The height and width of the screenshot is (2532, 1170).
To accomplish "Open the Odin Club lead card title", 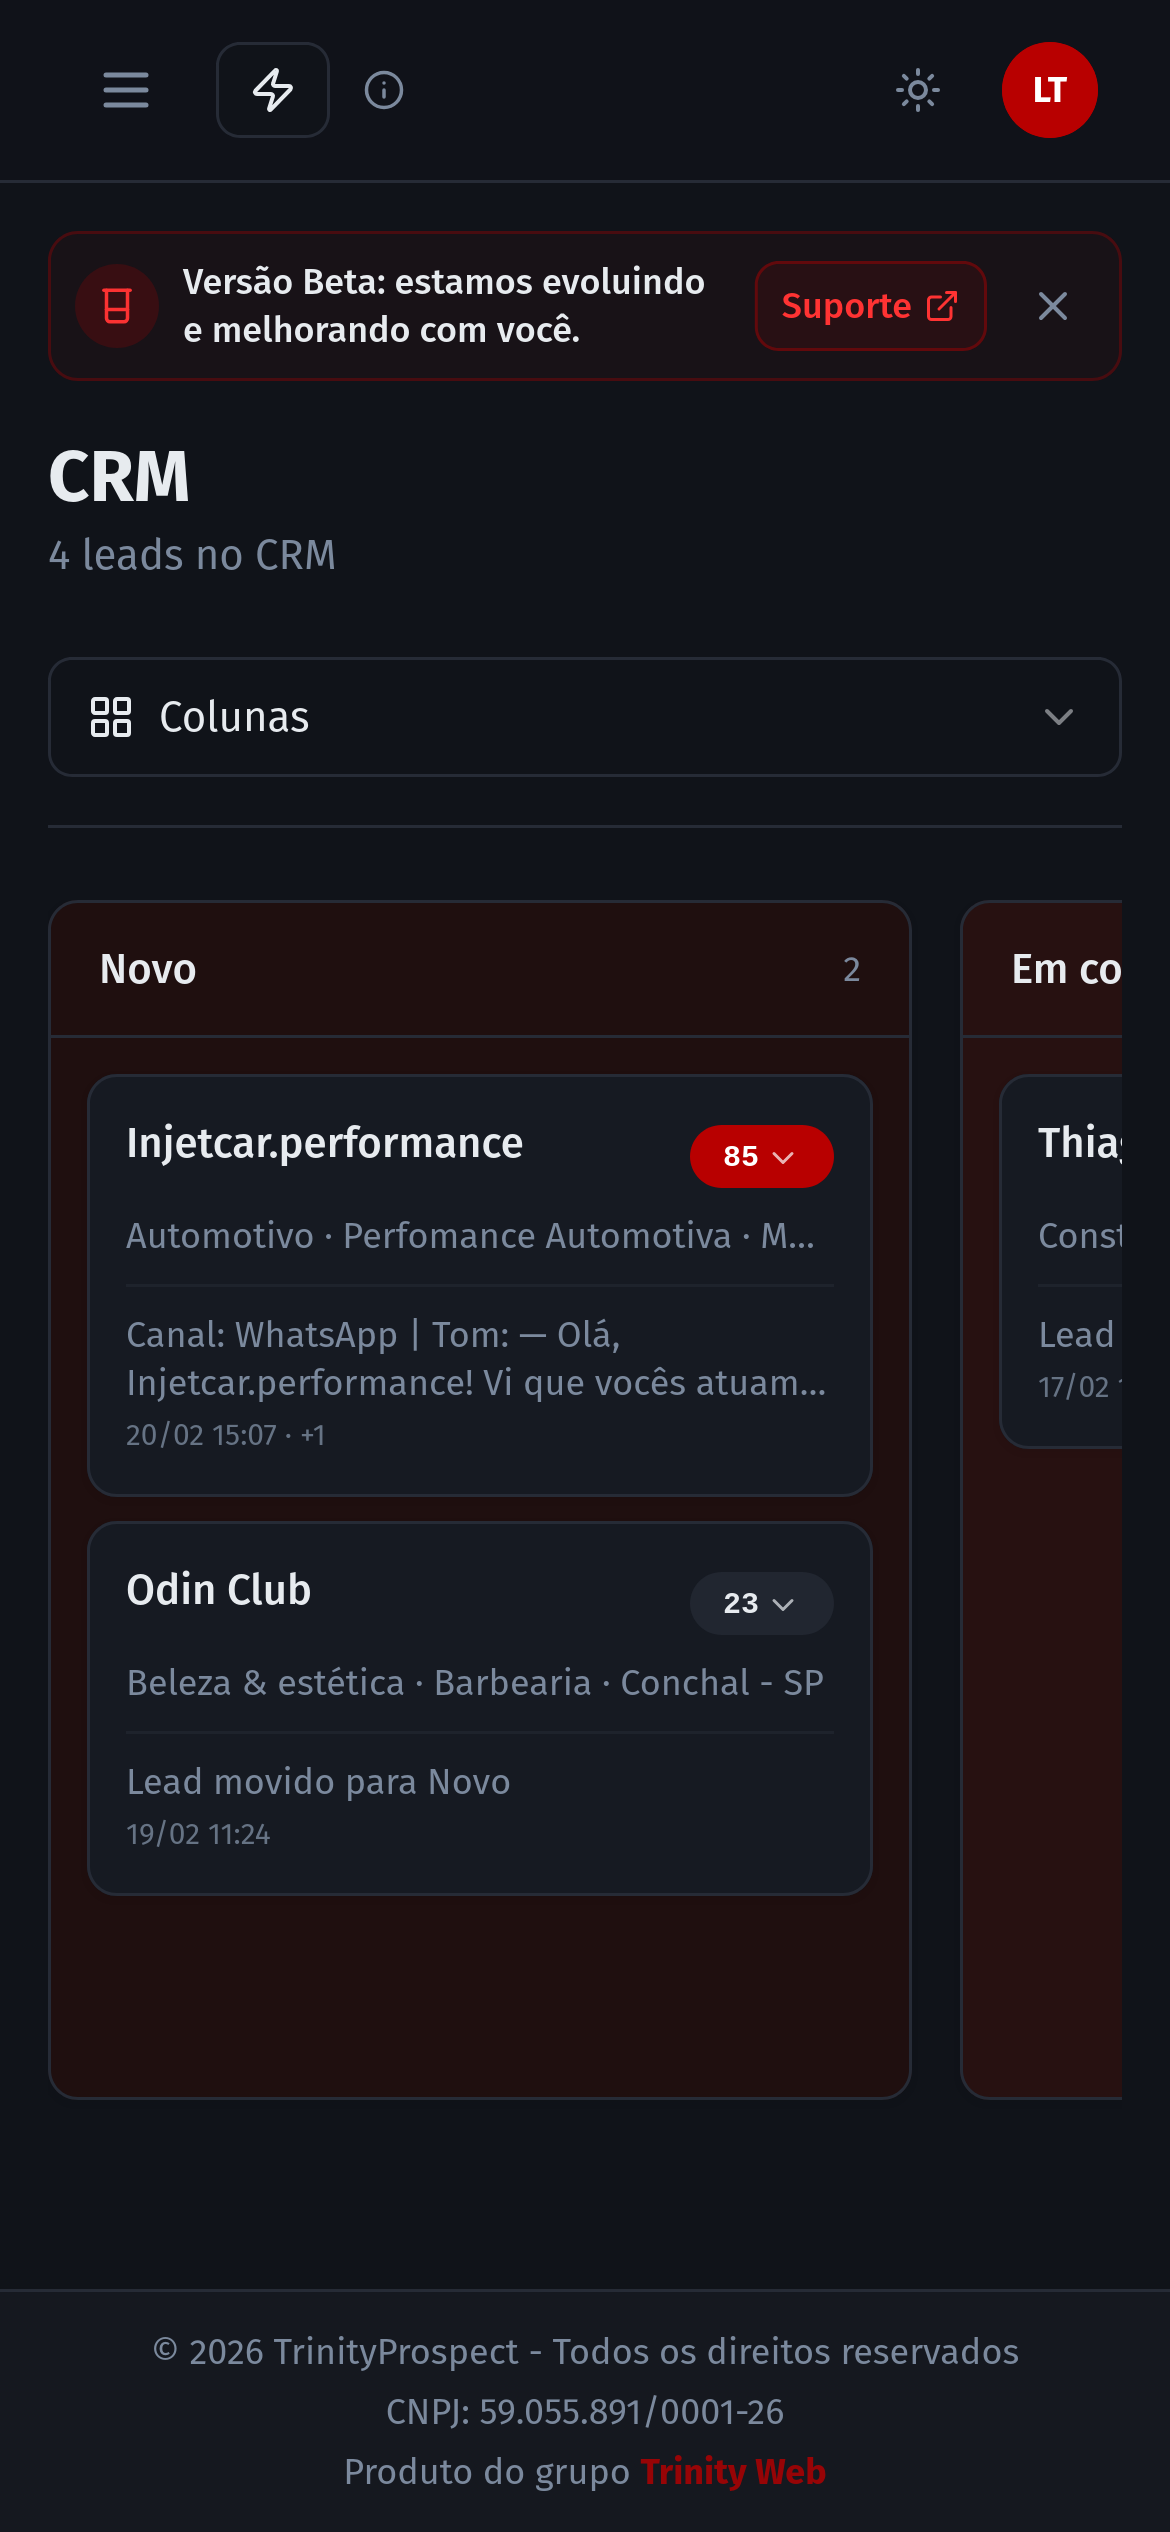I will pos(219,1590).
